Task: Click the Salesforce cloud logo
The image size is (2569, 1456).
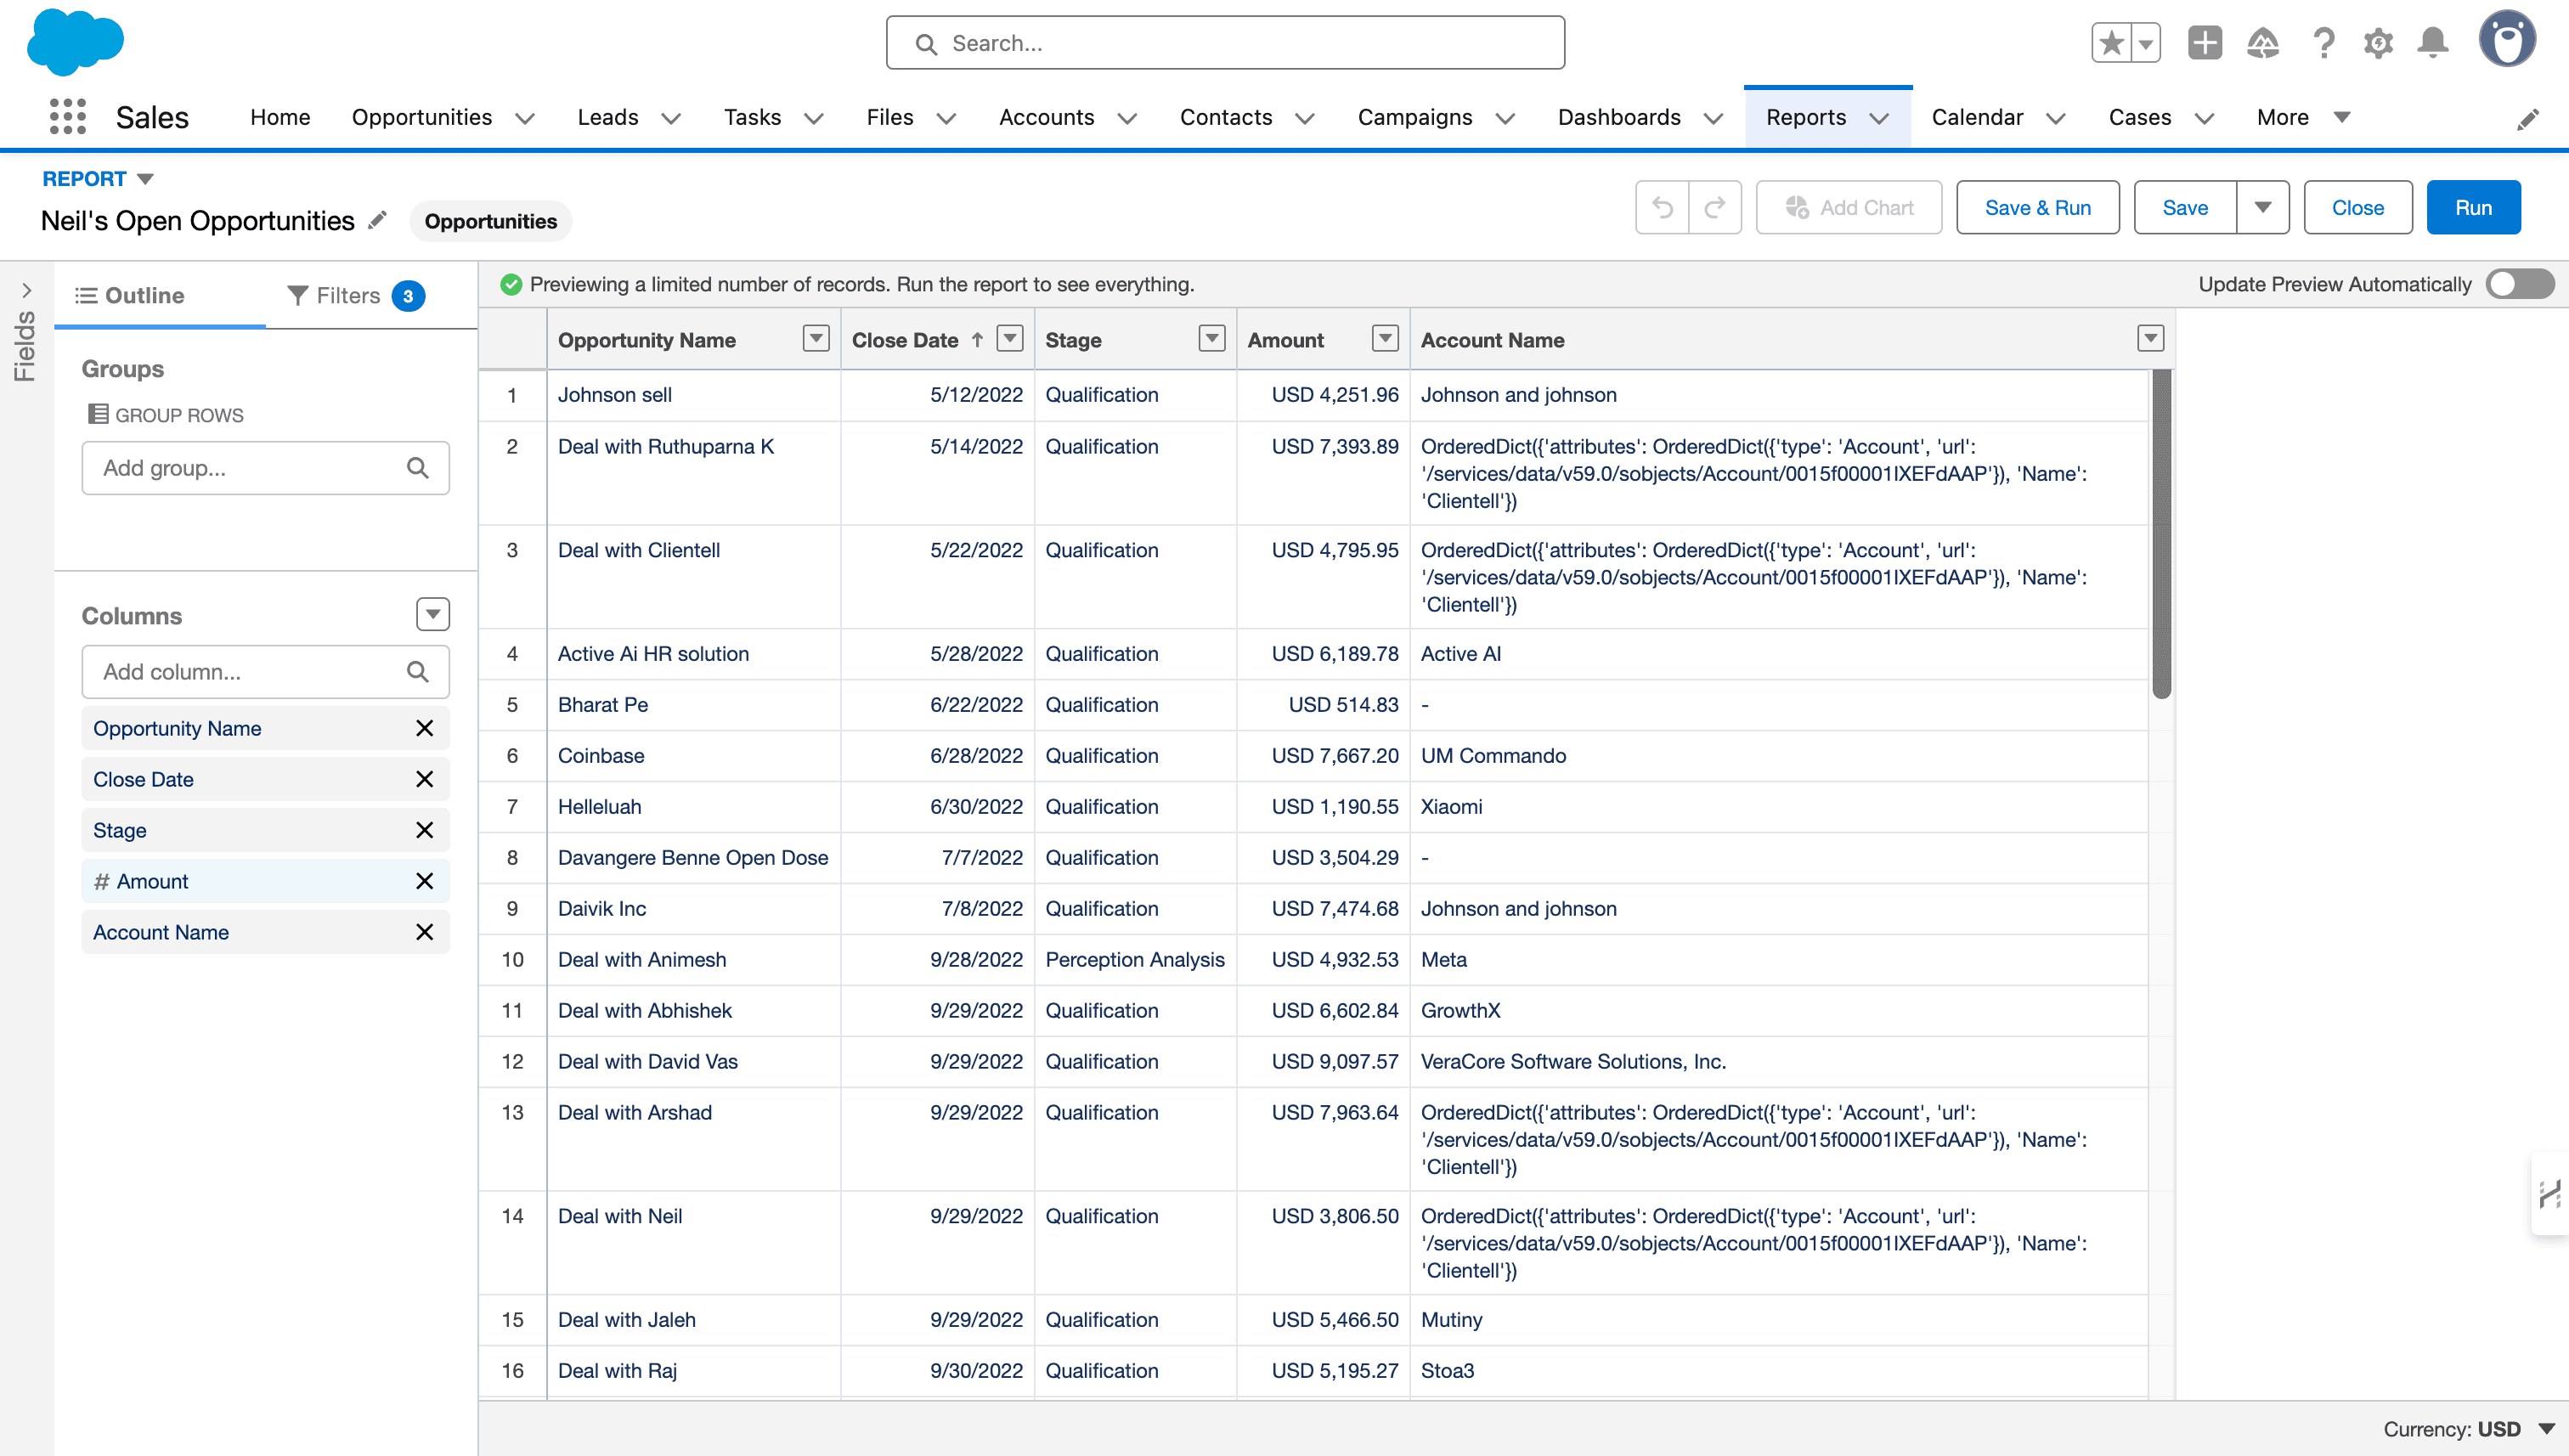Action: [75, 42]
